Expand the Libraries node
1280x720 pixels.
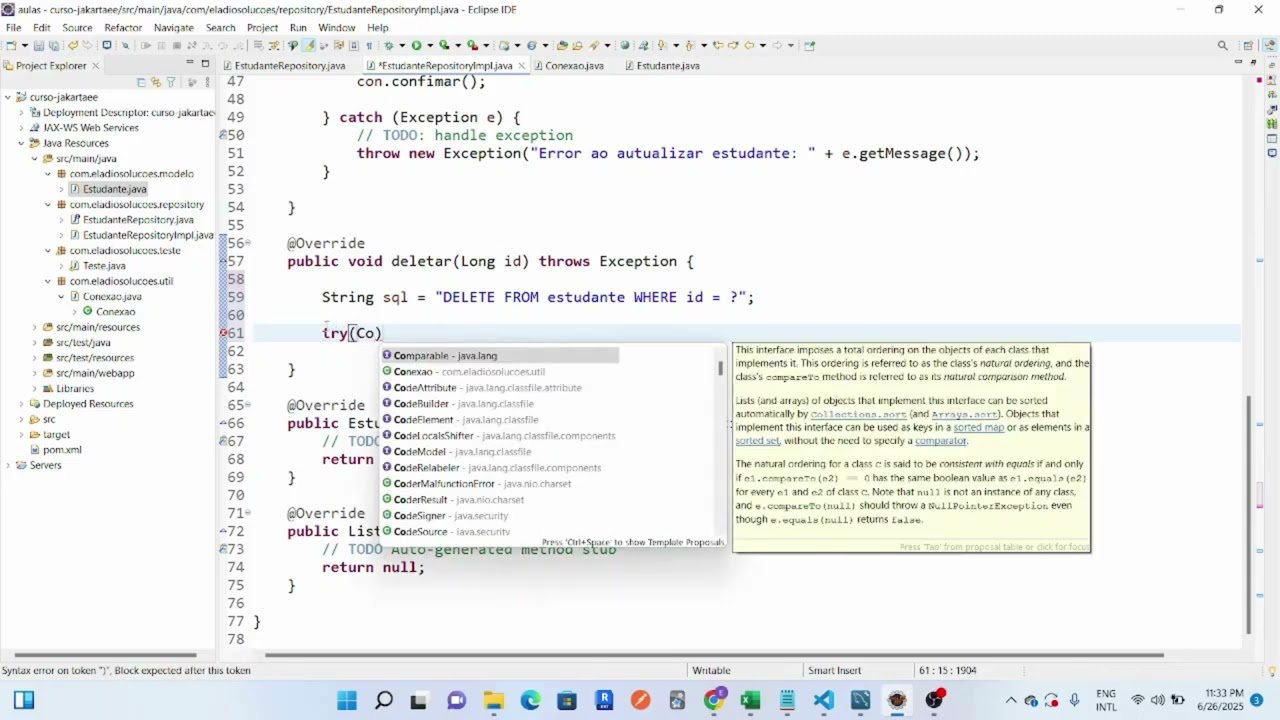pos(34,388)
